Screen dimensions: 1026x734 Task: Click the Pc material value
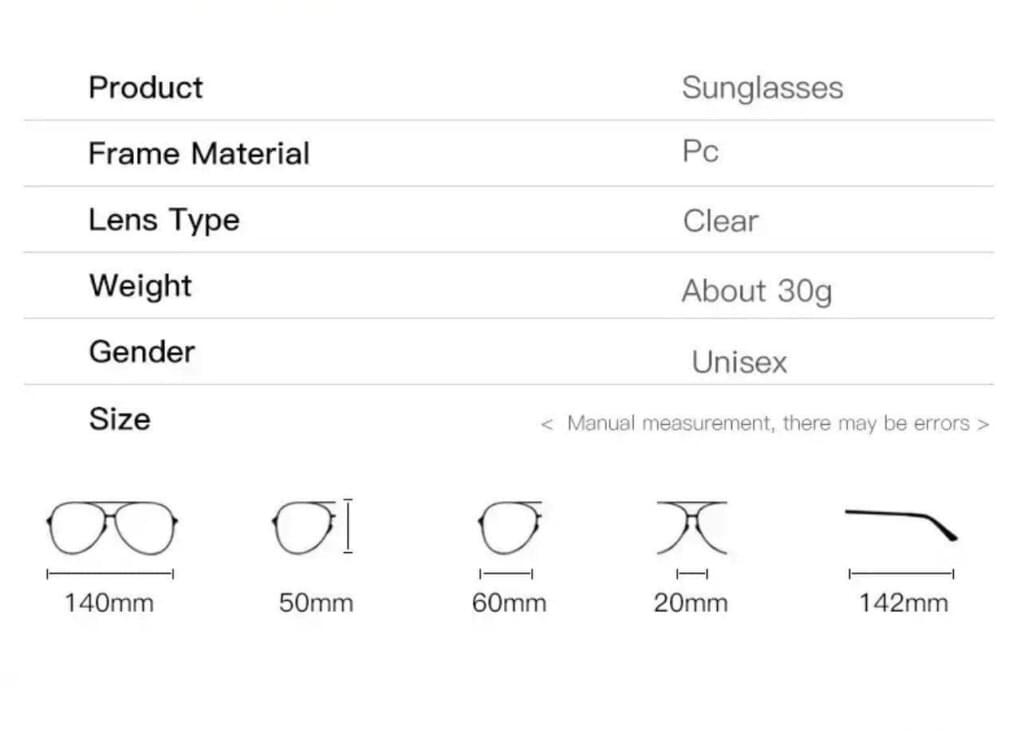click(700, 152)
